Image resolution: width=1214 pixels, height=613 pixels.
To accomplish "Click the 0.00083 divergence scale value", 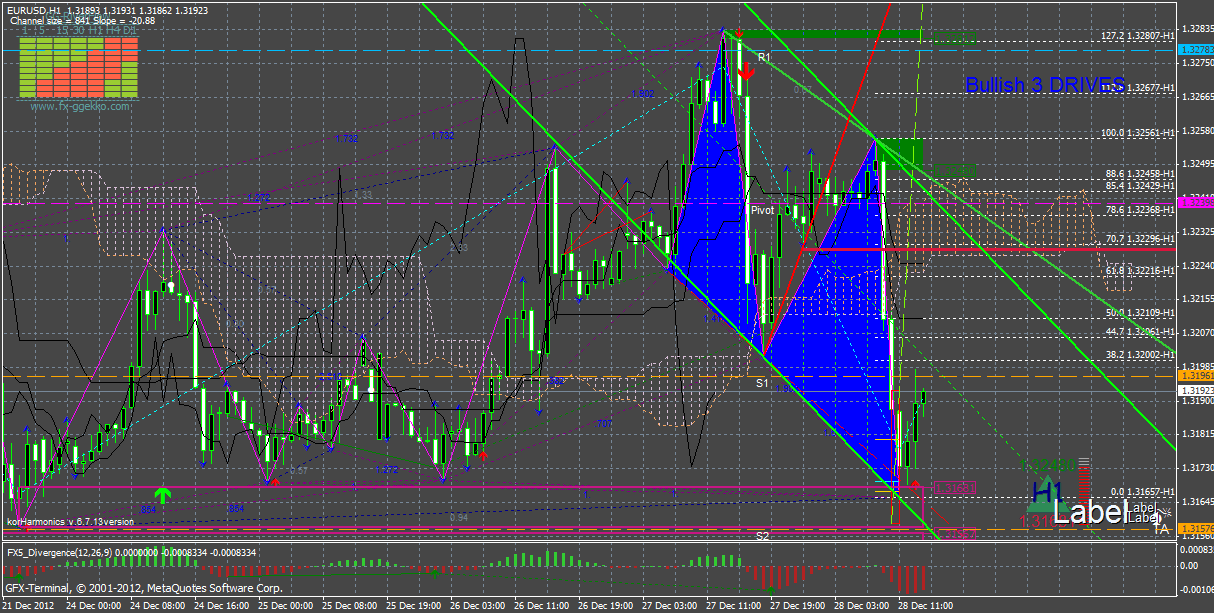I will click(x=1196, y=549).
